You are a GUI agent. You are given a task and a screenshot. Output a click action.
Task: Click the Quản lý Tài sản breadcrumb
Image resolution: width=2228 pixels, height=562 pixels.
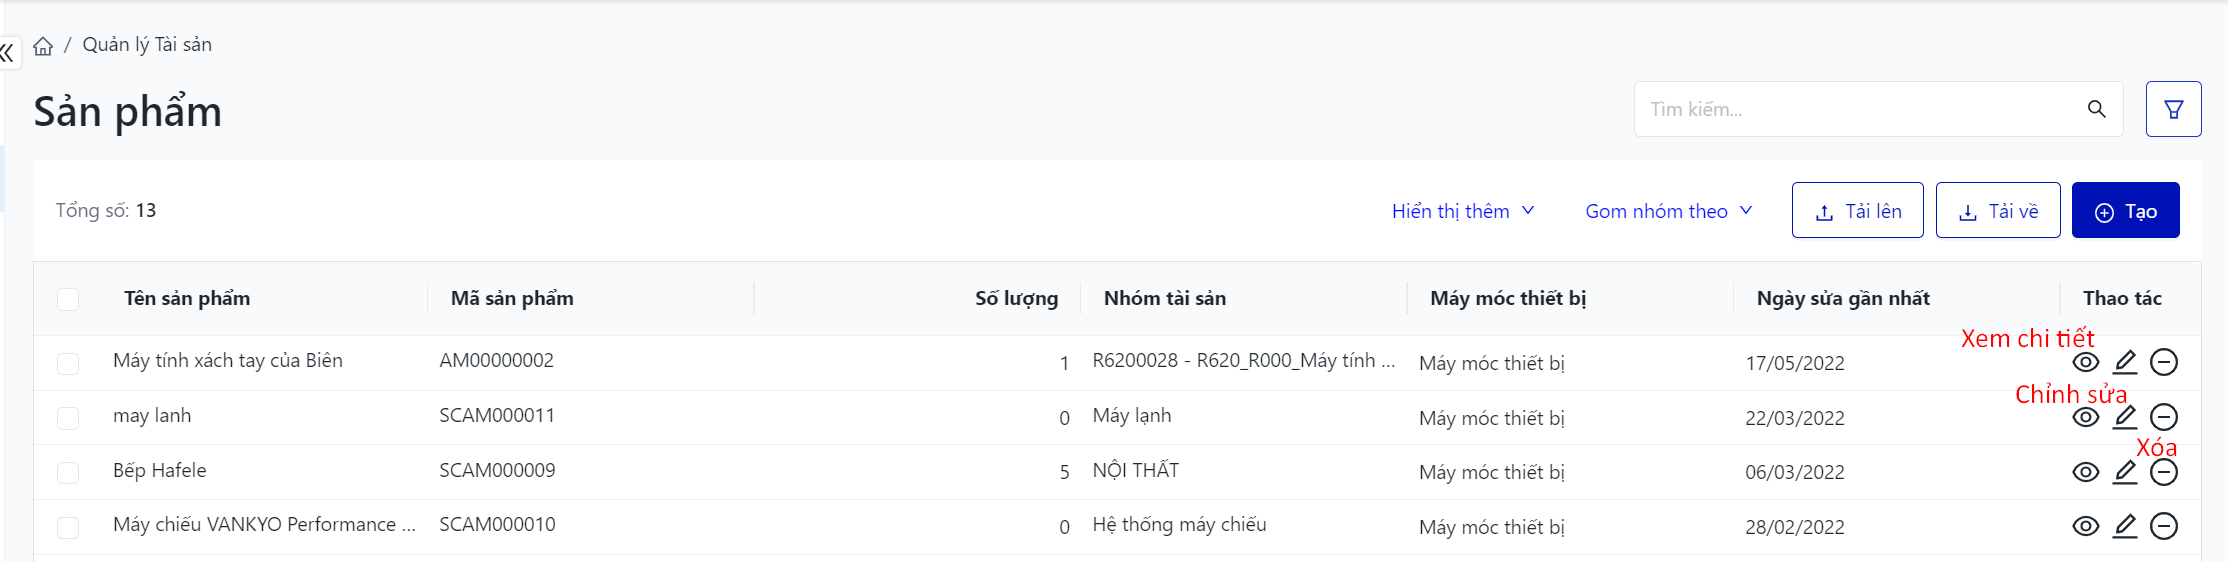(x=147, y=45)
